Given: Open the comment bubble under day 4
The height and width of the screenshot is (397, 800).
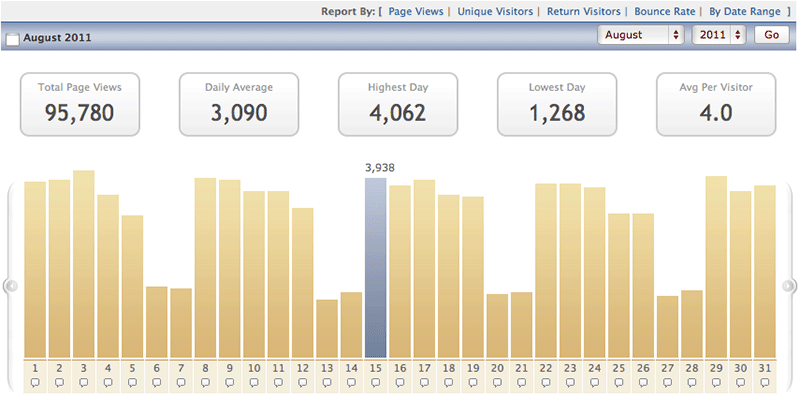Looking at the screenshot, I should (x=108, y=382).
